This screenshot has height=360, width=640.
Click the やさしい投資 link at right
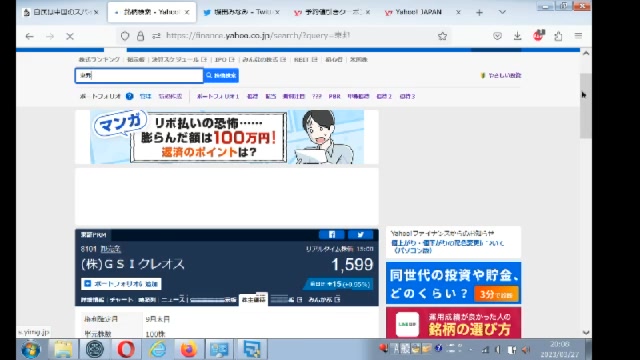pyautogui.click(x=501, y=76)
